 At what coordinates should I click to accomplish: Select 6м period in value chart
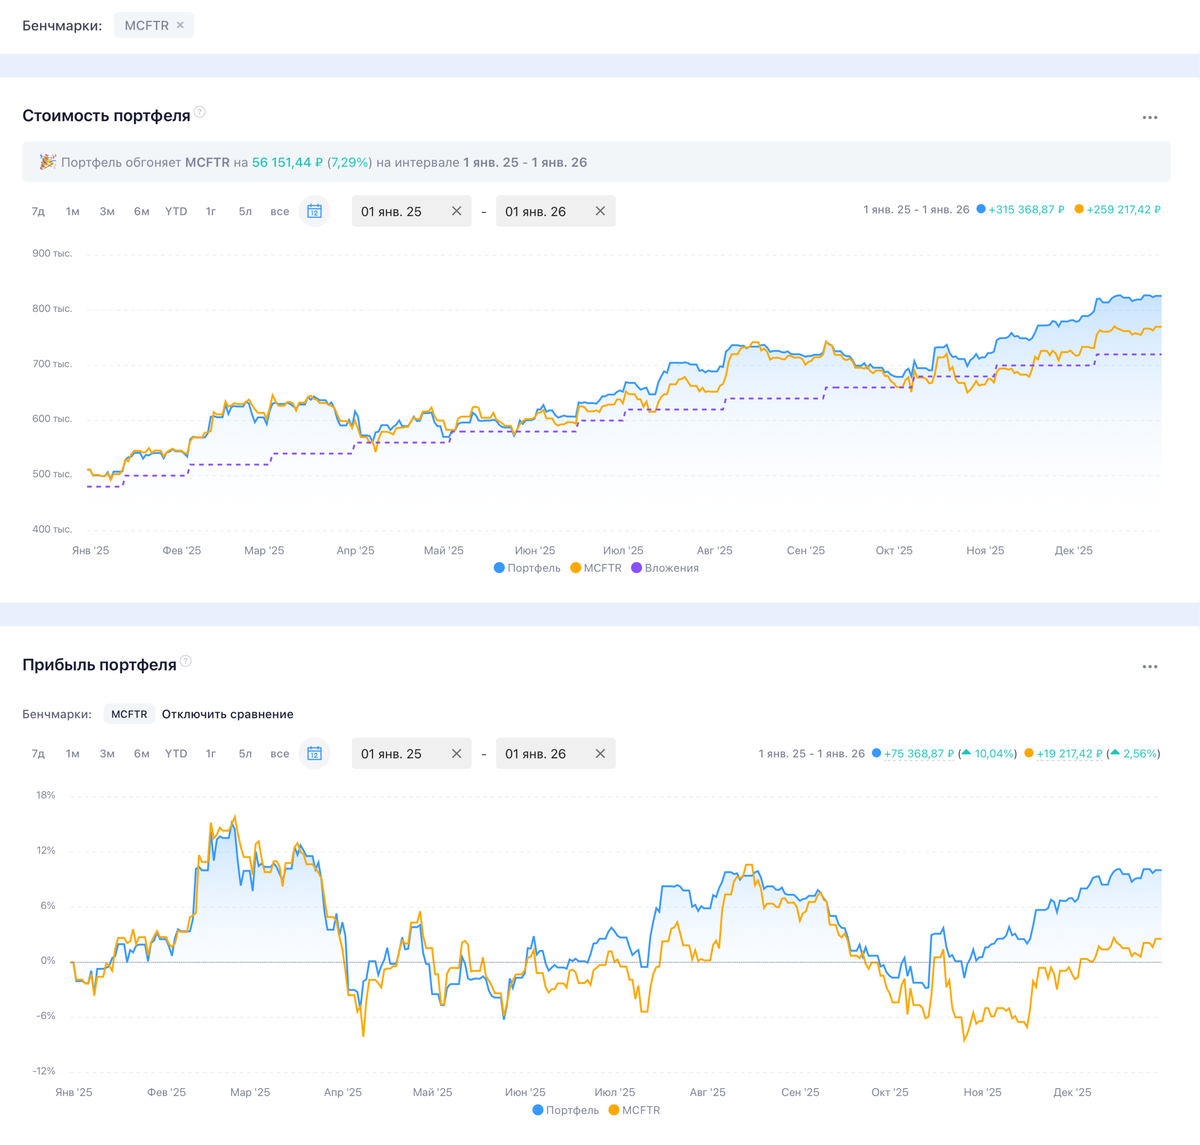[141, 211]
